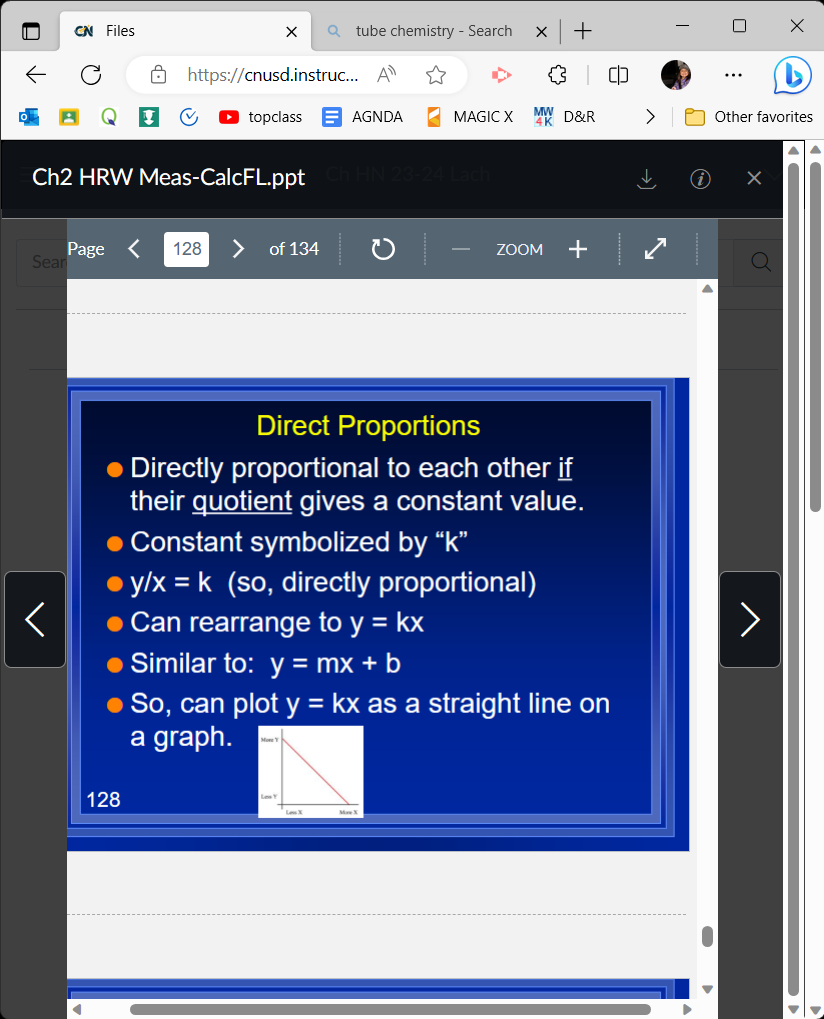The image size is (824, 1019).
Task: Click the graph thumbnail on the slide
Action: (311, 771)
